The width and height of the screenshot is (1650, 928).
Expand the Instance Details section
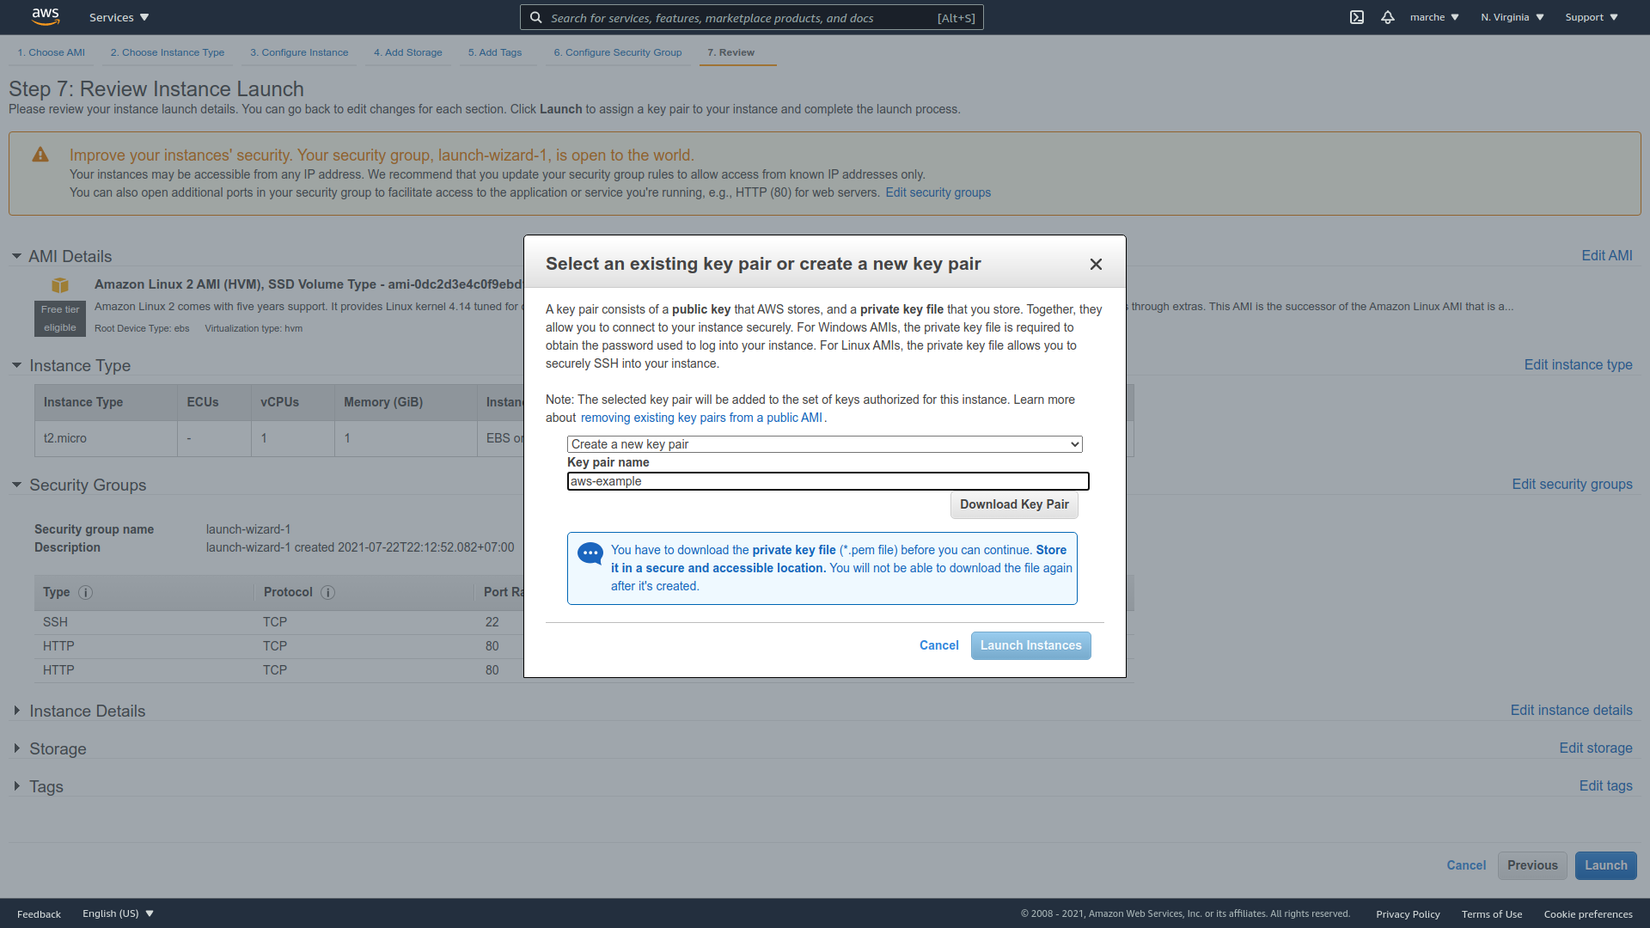coord(17,710)
